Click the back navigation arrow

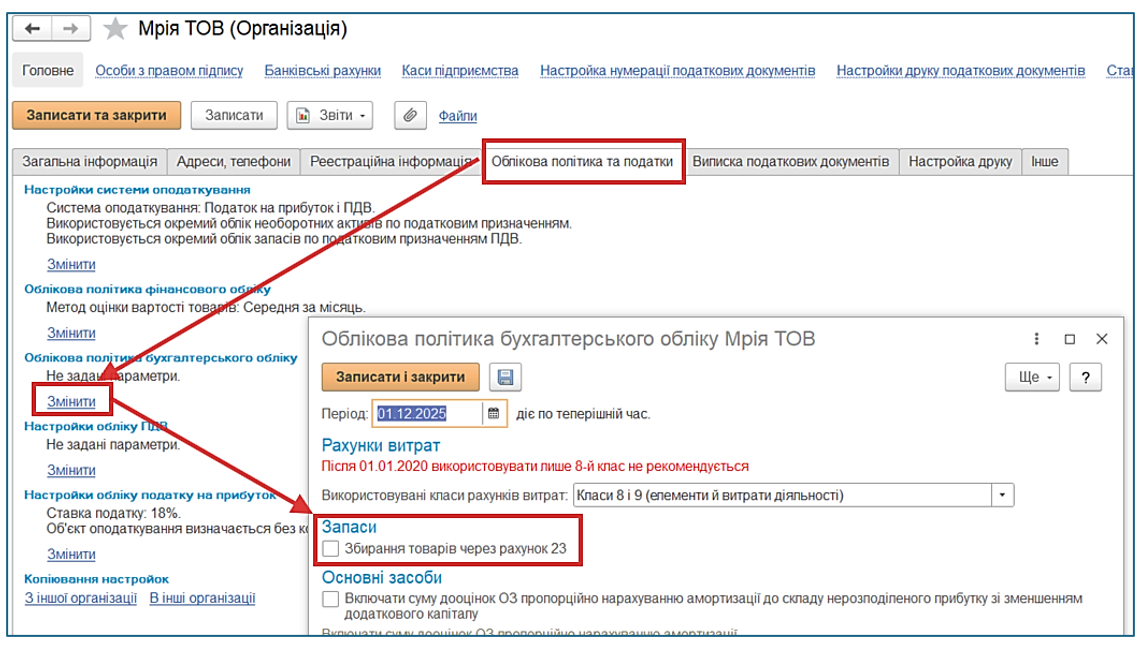click(x=33, y=29)
